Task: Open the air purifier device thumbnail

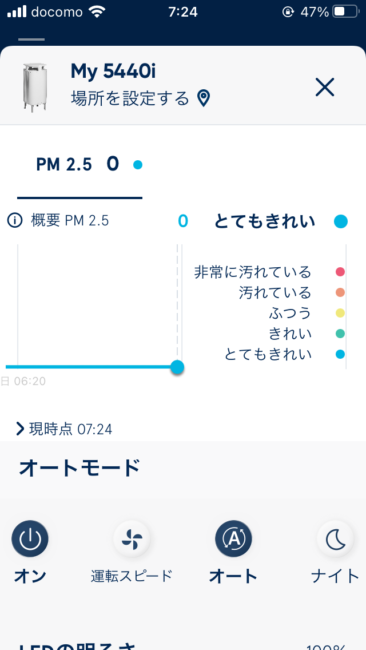Action: point(34,87)
